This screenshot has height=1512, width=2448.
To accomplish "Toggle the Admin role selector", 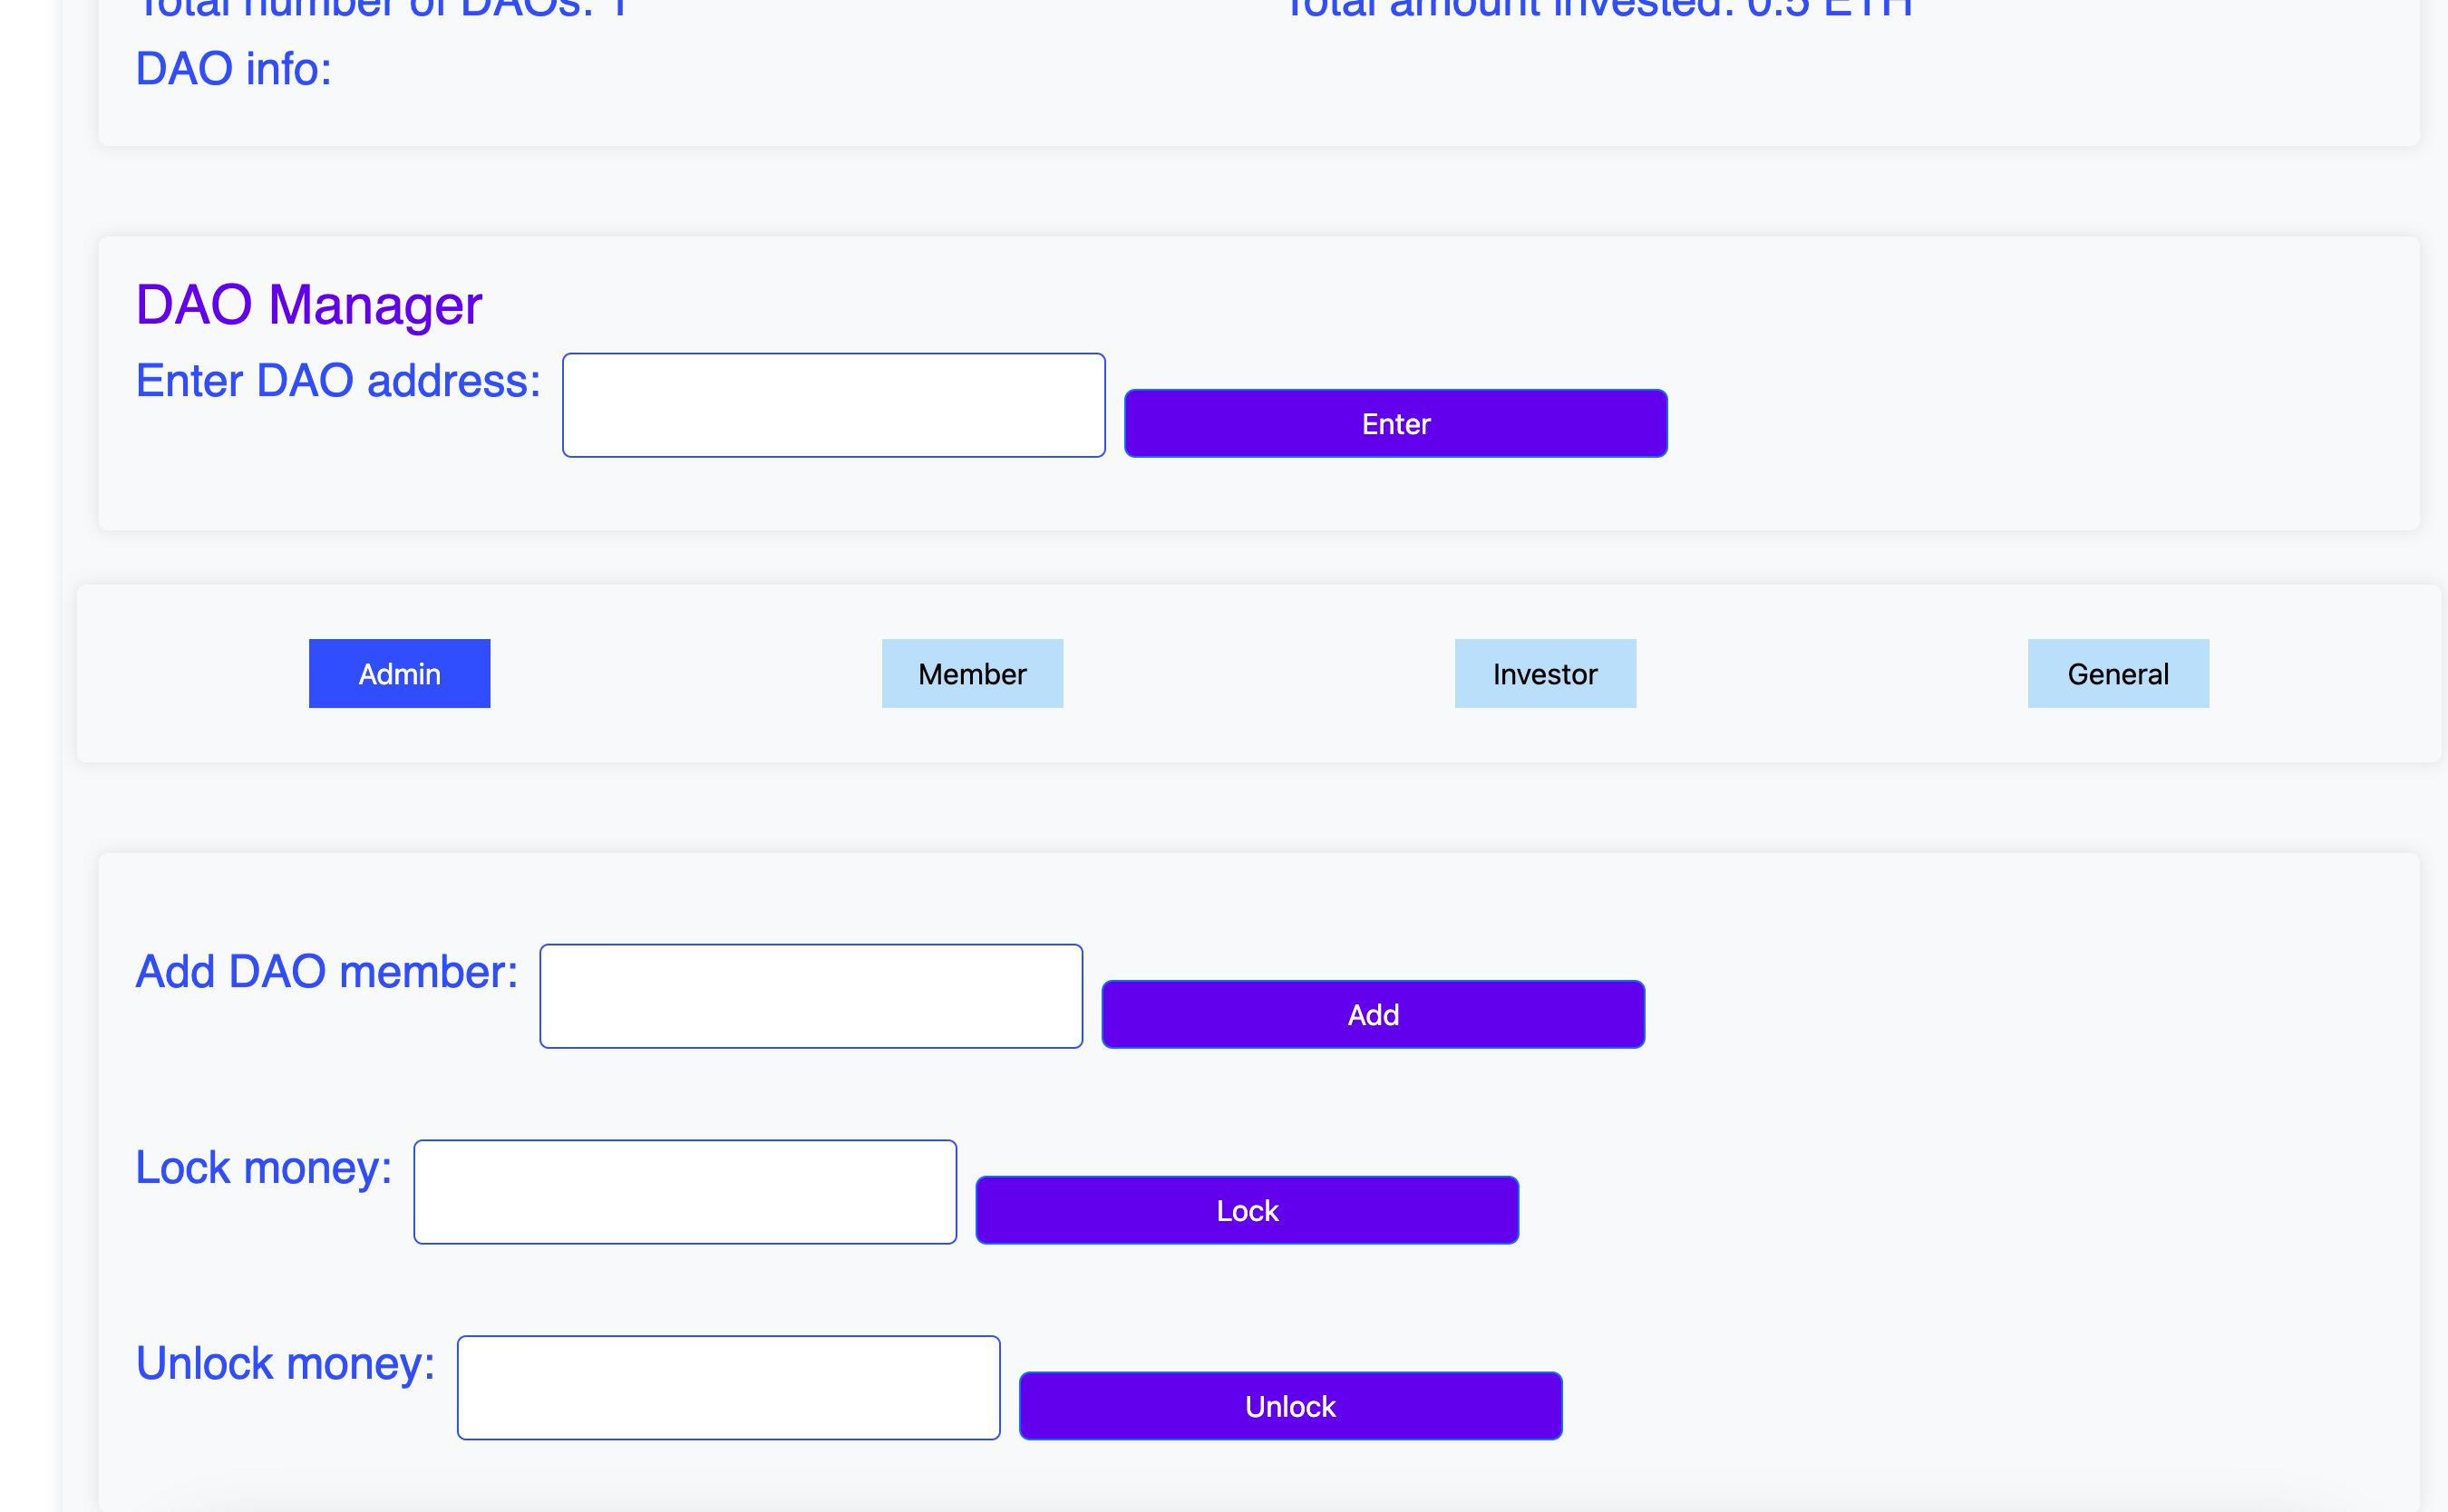I will tap(399, 673).
